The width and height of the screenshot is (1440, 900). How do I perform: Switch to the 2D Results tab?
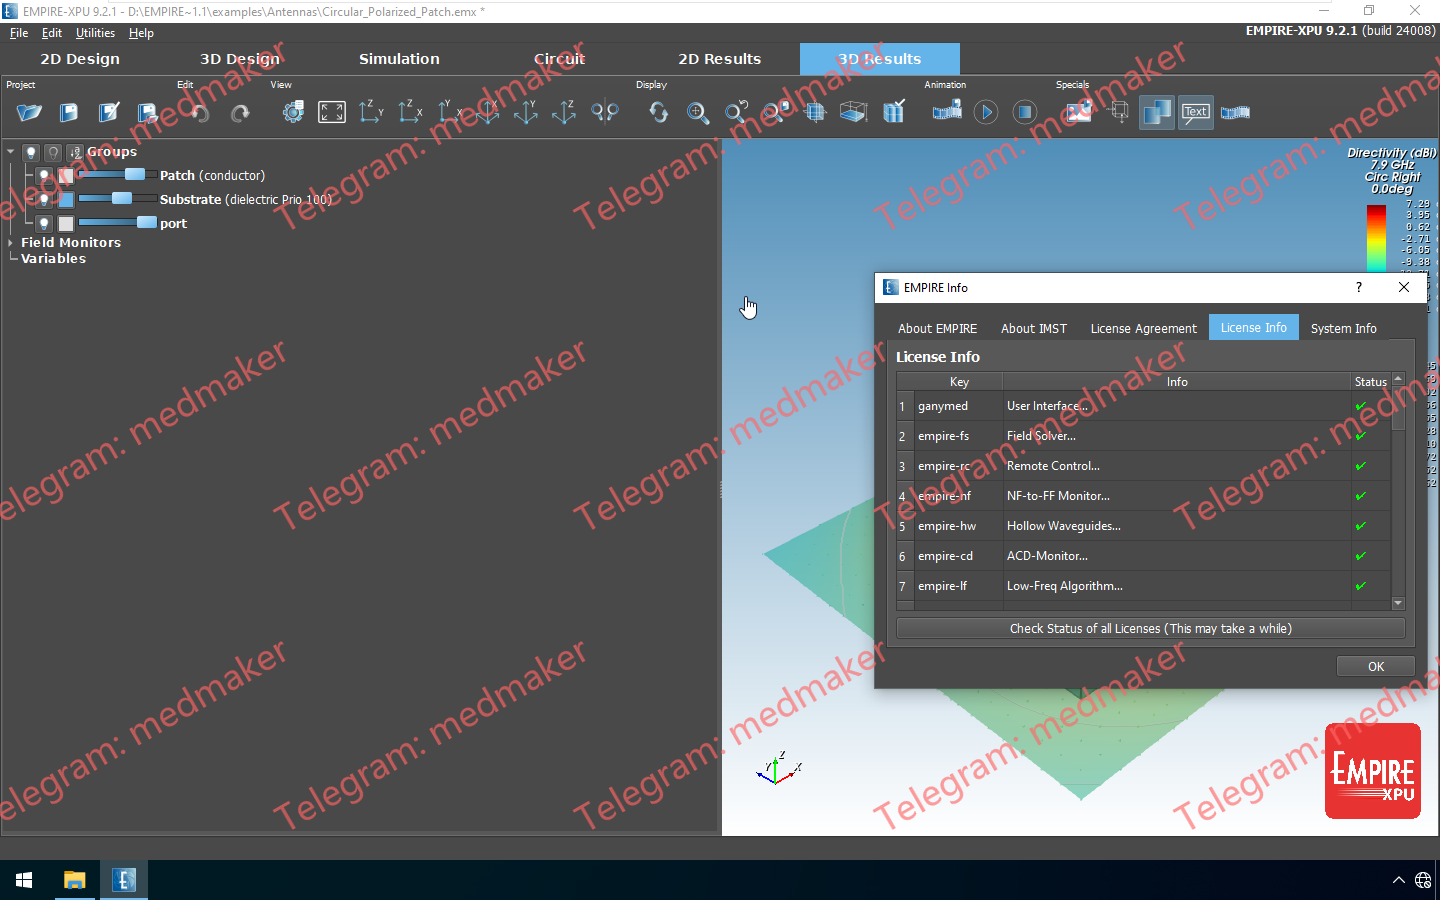720,59
